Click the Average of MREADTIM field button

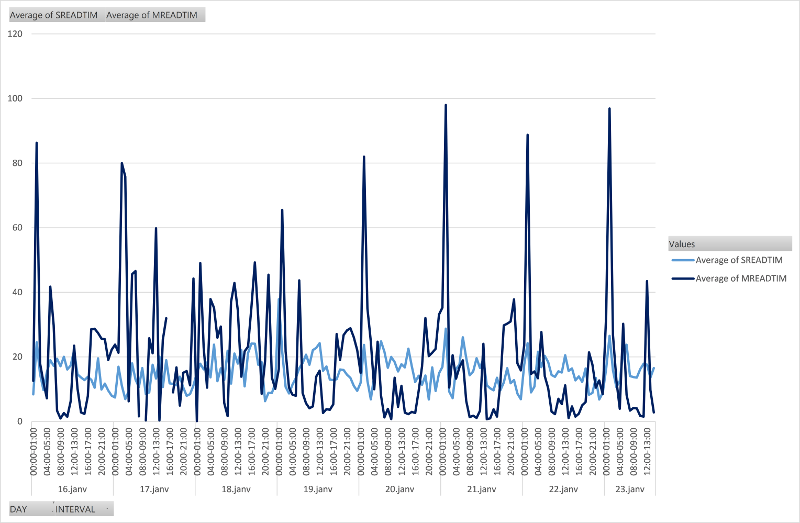(x=154, y=15)
